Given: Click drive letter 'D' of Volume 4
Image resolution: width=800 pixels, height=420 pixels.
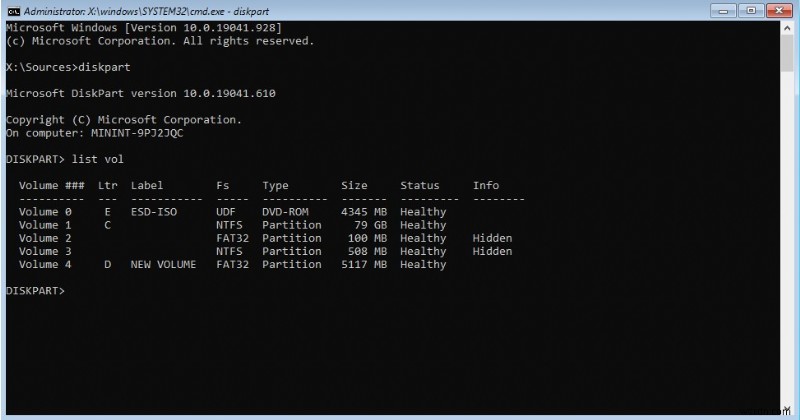Looking at the screenshot, I should coord(107,264).
